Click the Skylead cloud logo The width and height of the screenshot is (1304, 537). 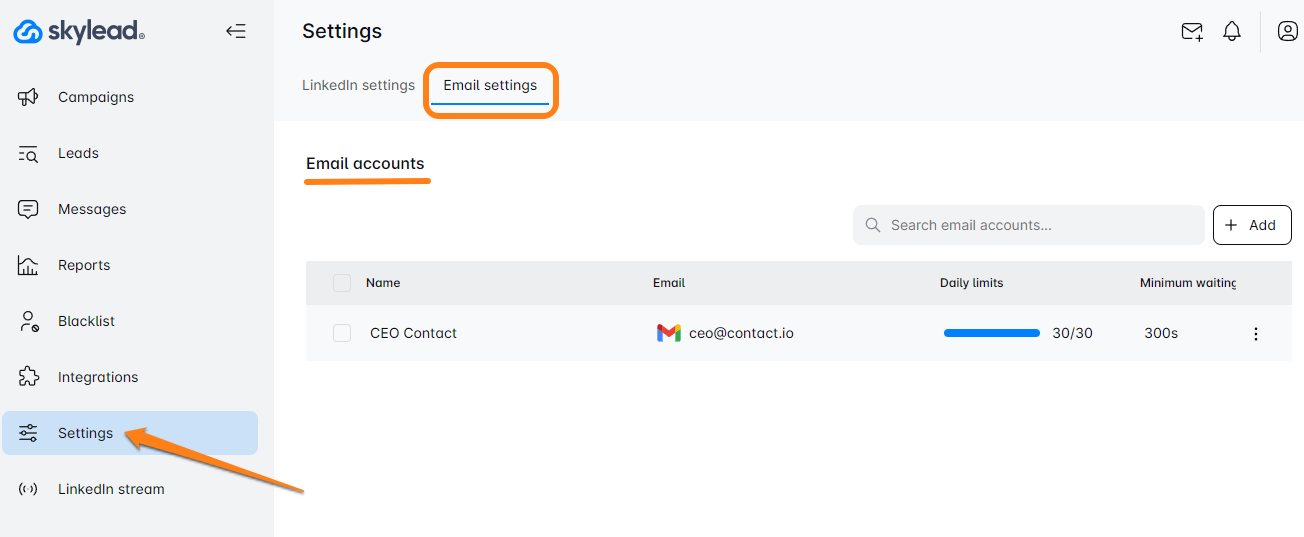28,32
